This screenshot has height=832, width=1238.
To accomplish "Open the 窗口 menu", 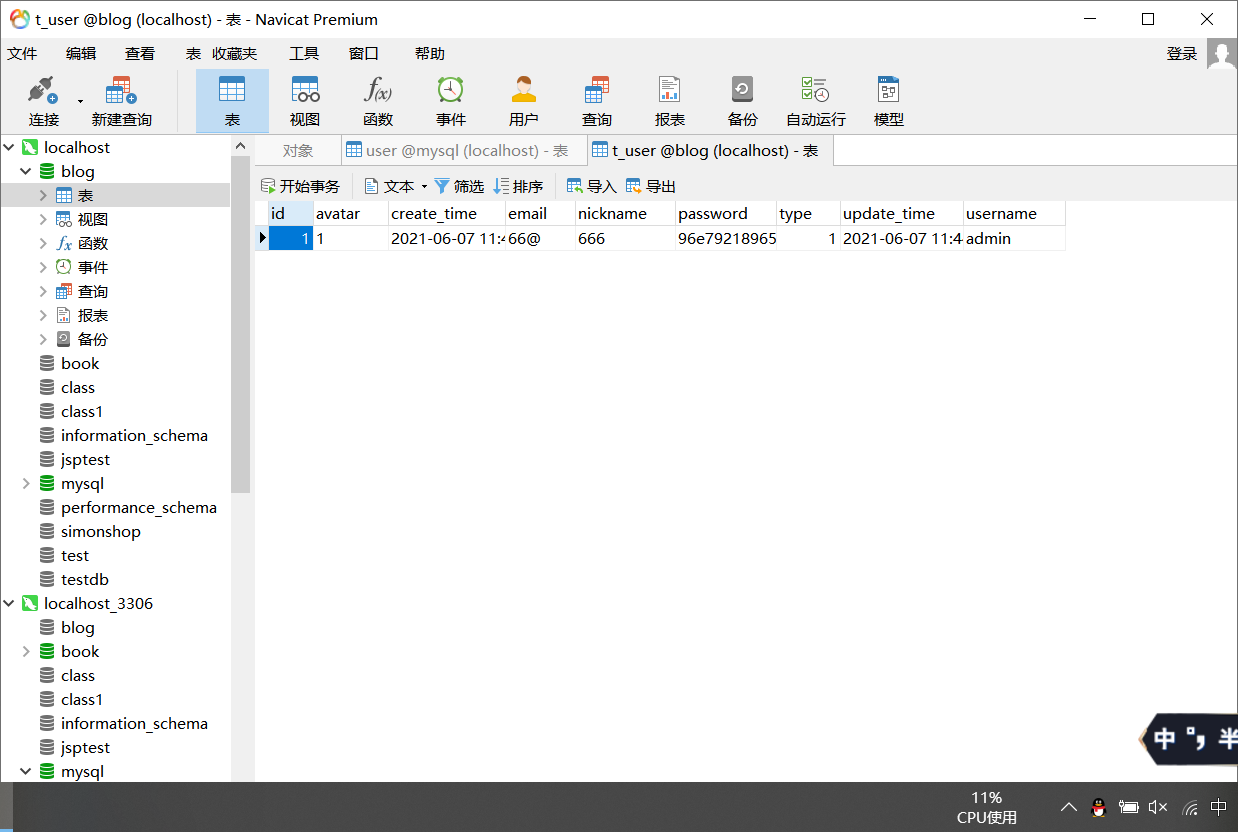I will click(x=364, y=54).
